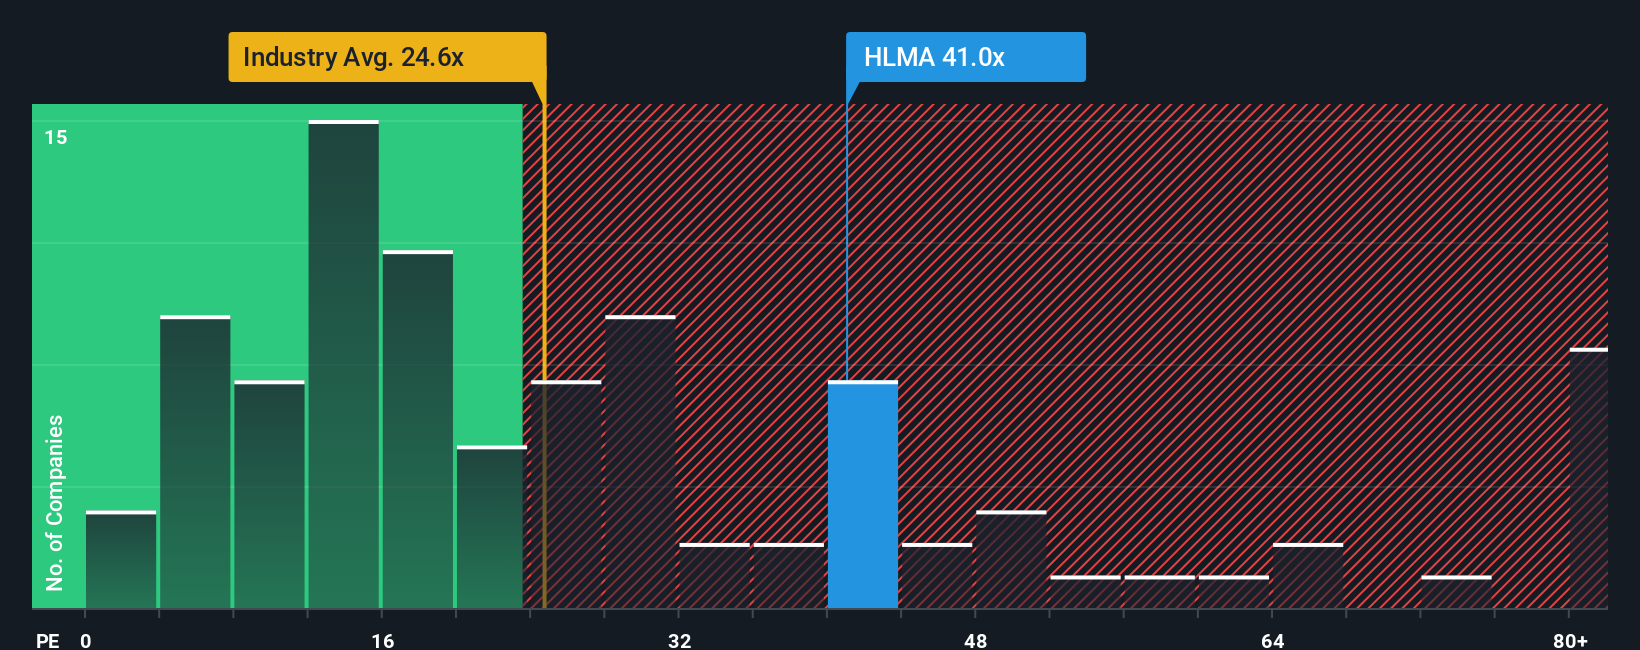Click the x-axis tick label 0
1640x650 pixels.
tap(86, 640)
